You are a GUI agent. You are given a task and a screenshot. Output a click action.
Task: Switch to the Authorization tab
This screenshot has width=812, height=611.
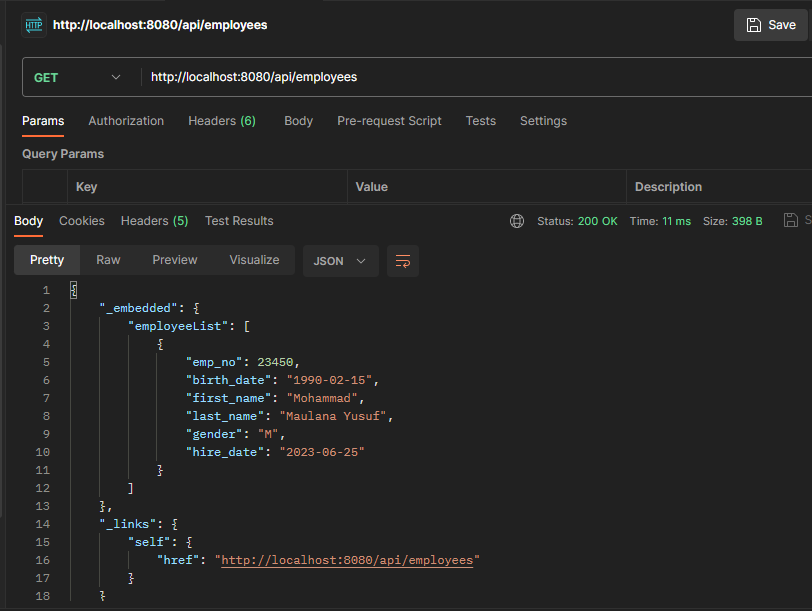[125, 120]
